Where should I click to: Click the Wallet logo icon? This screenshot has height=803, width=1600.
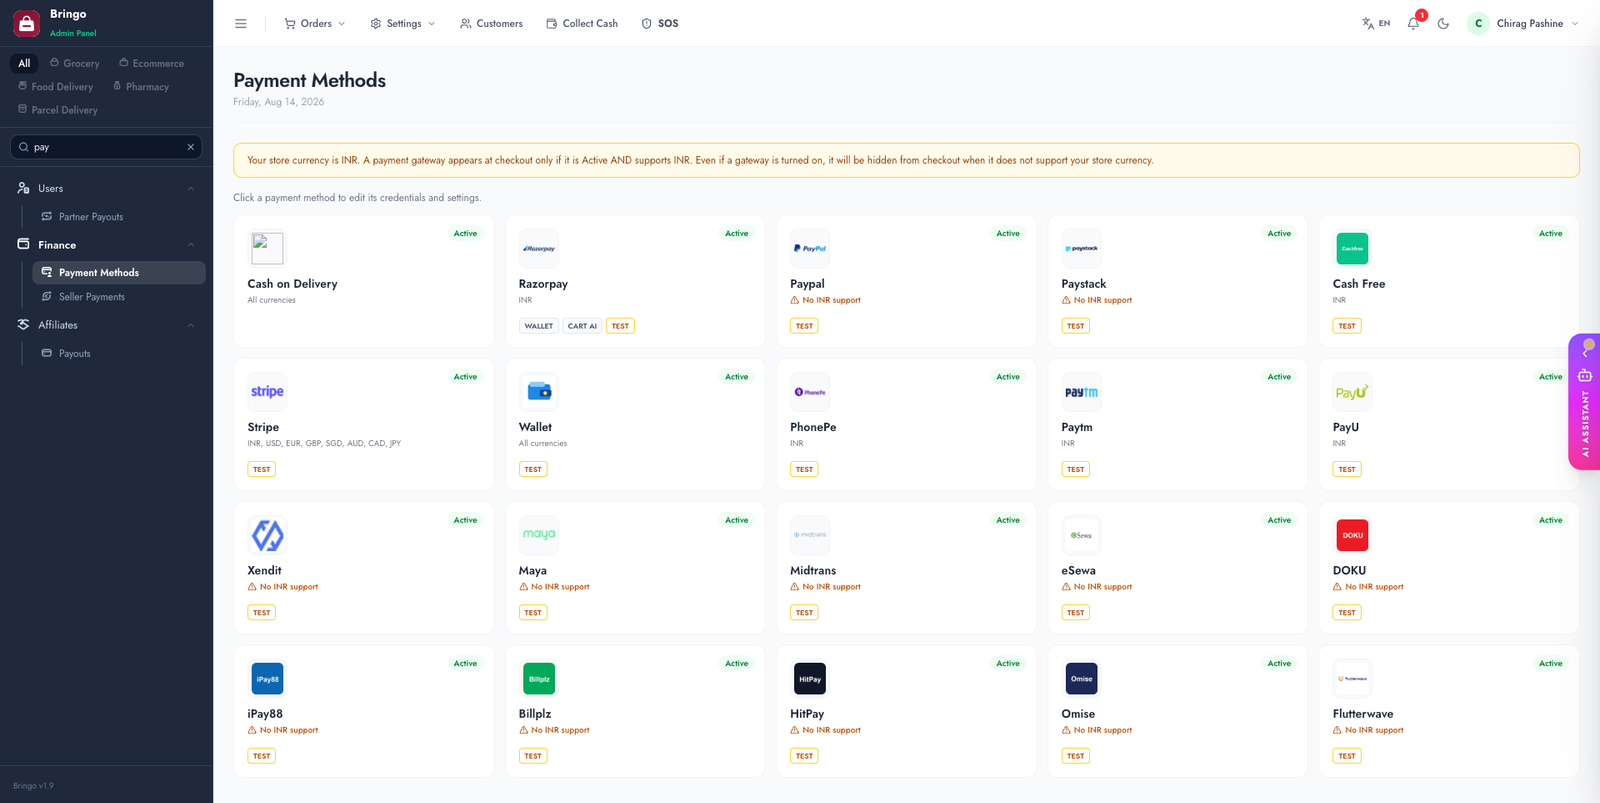click(539, 392)
